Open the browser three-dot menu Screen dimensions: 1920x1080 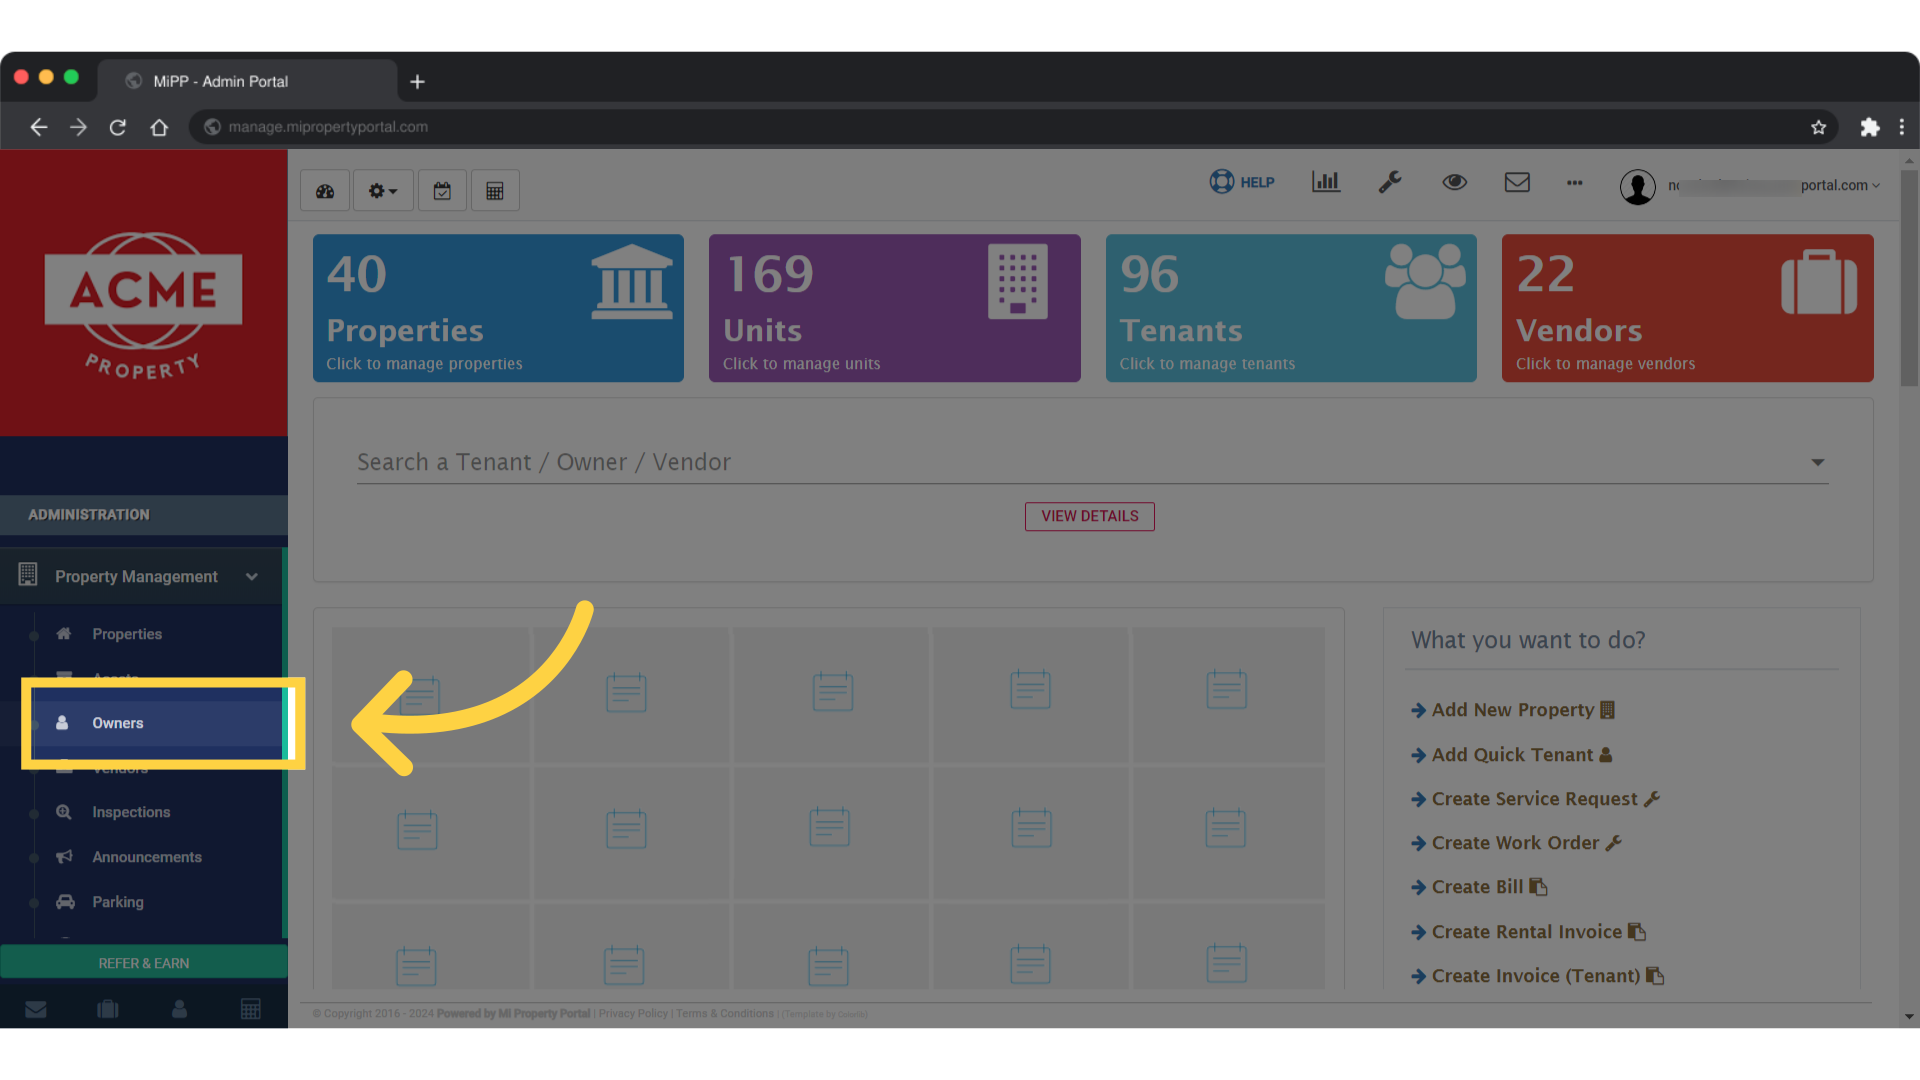(x=1902, y=127)
